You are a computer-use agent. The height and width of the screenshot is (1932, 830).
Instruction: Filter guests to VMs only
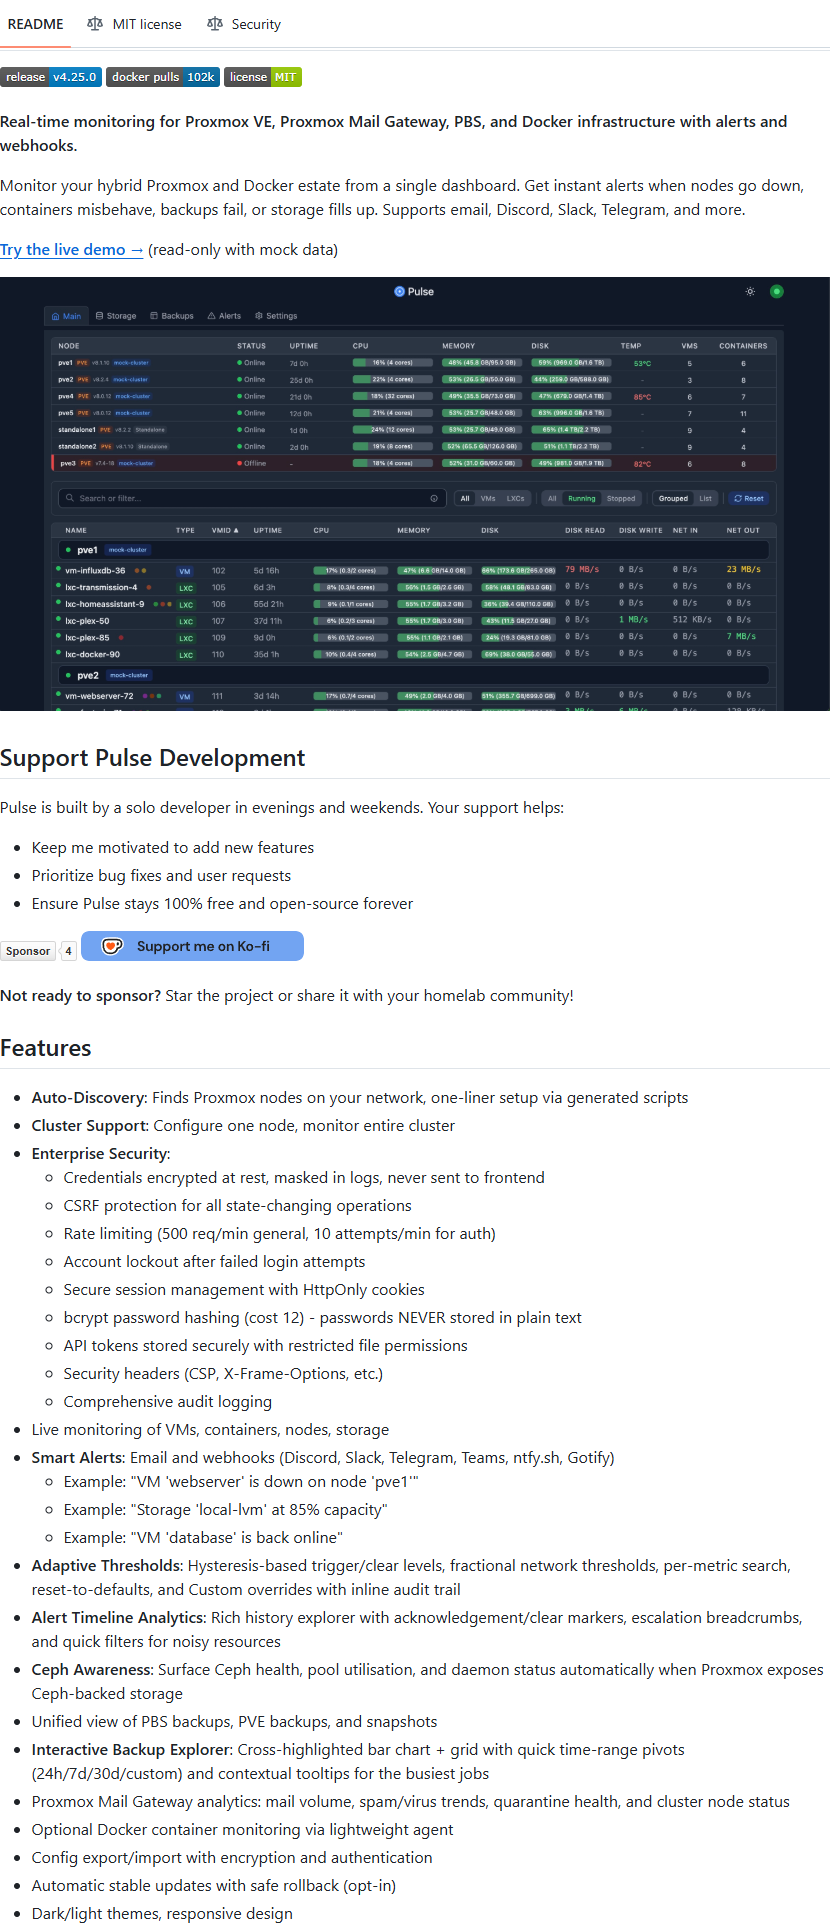[488, 498]
